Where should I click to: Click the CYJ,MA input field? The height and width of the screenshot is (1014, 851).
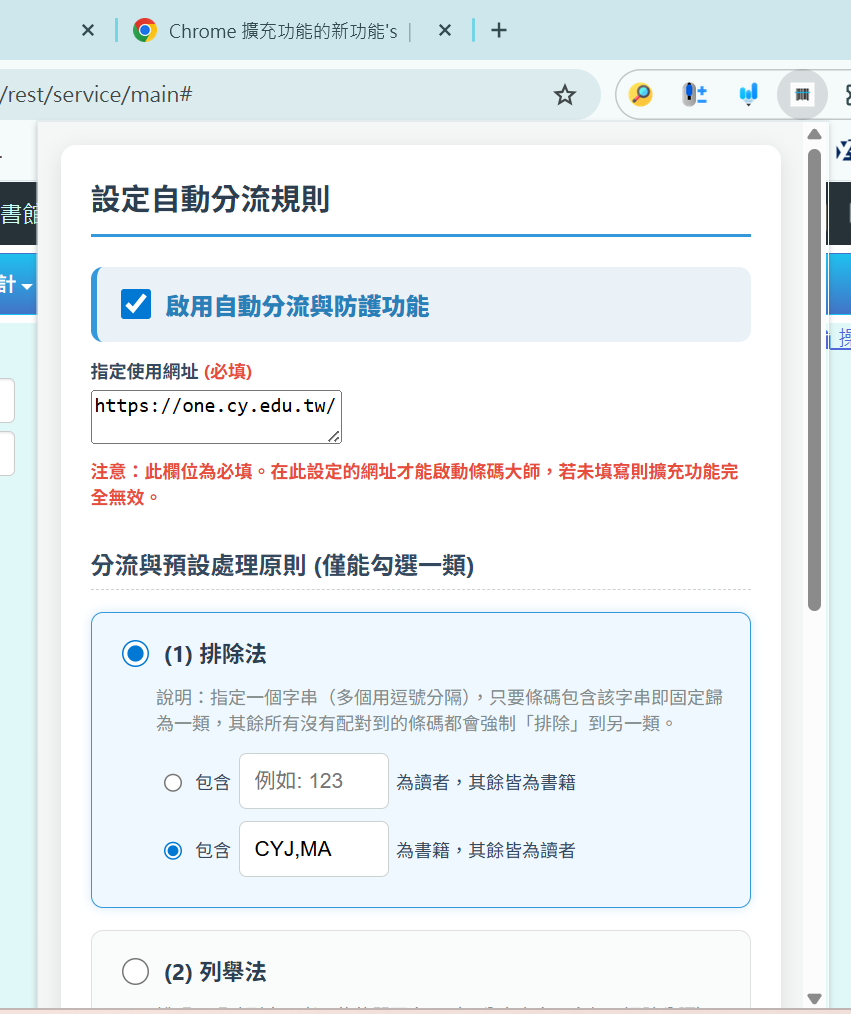coord(314,849)
